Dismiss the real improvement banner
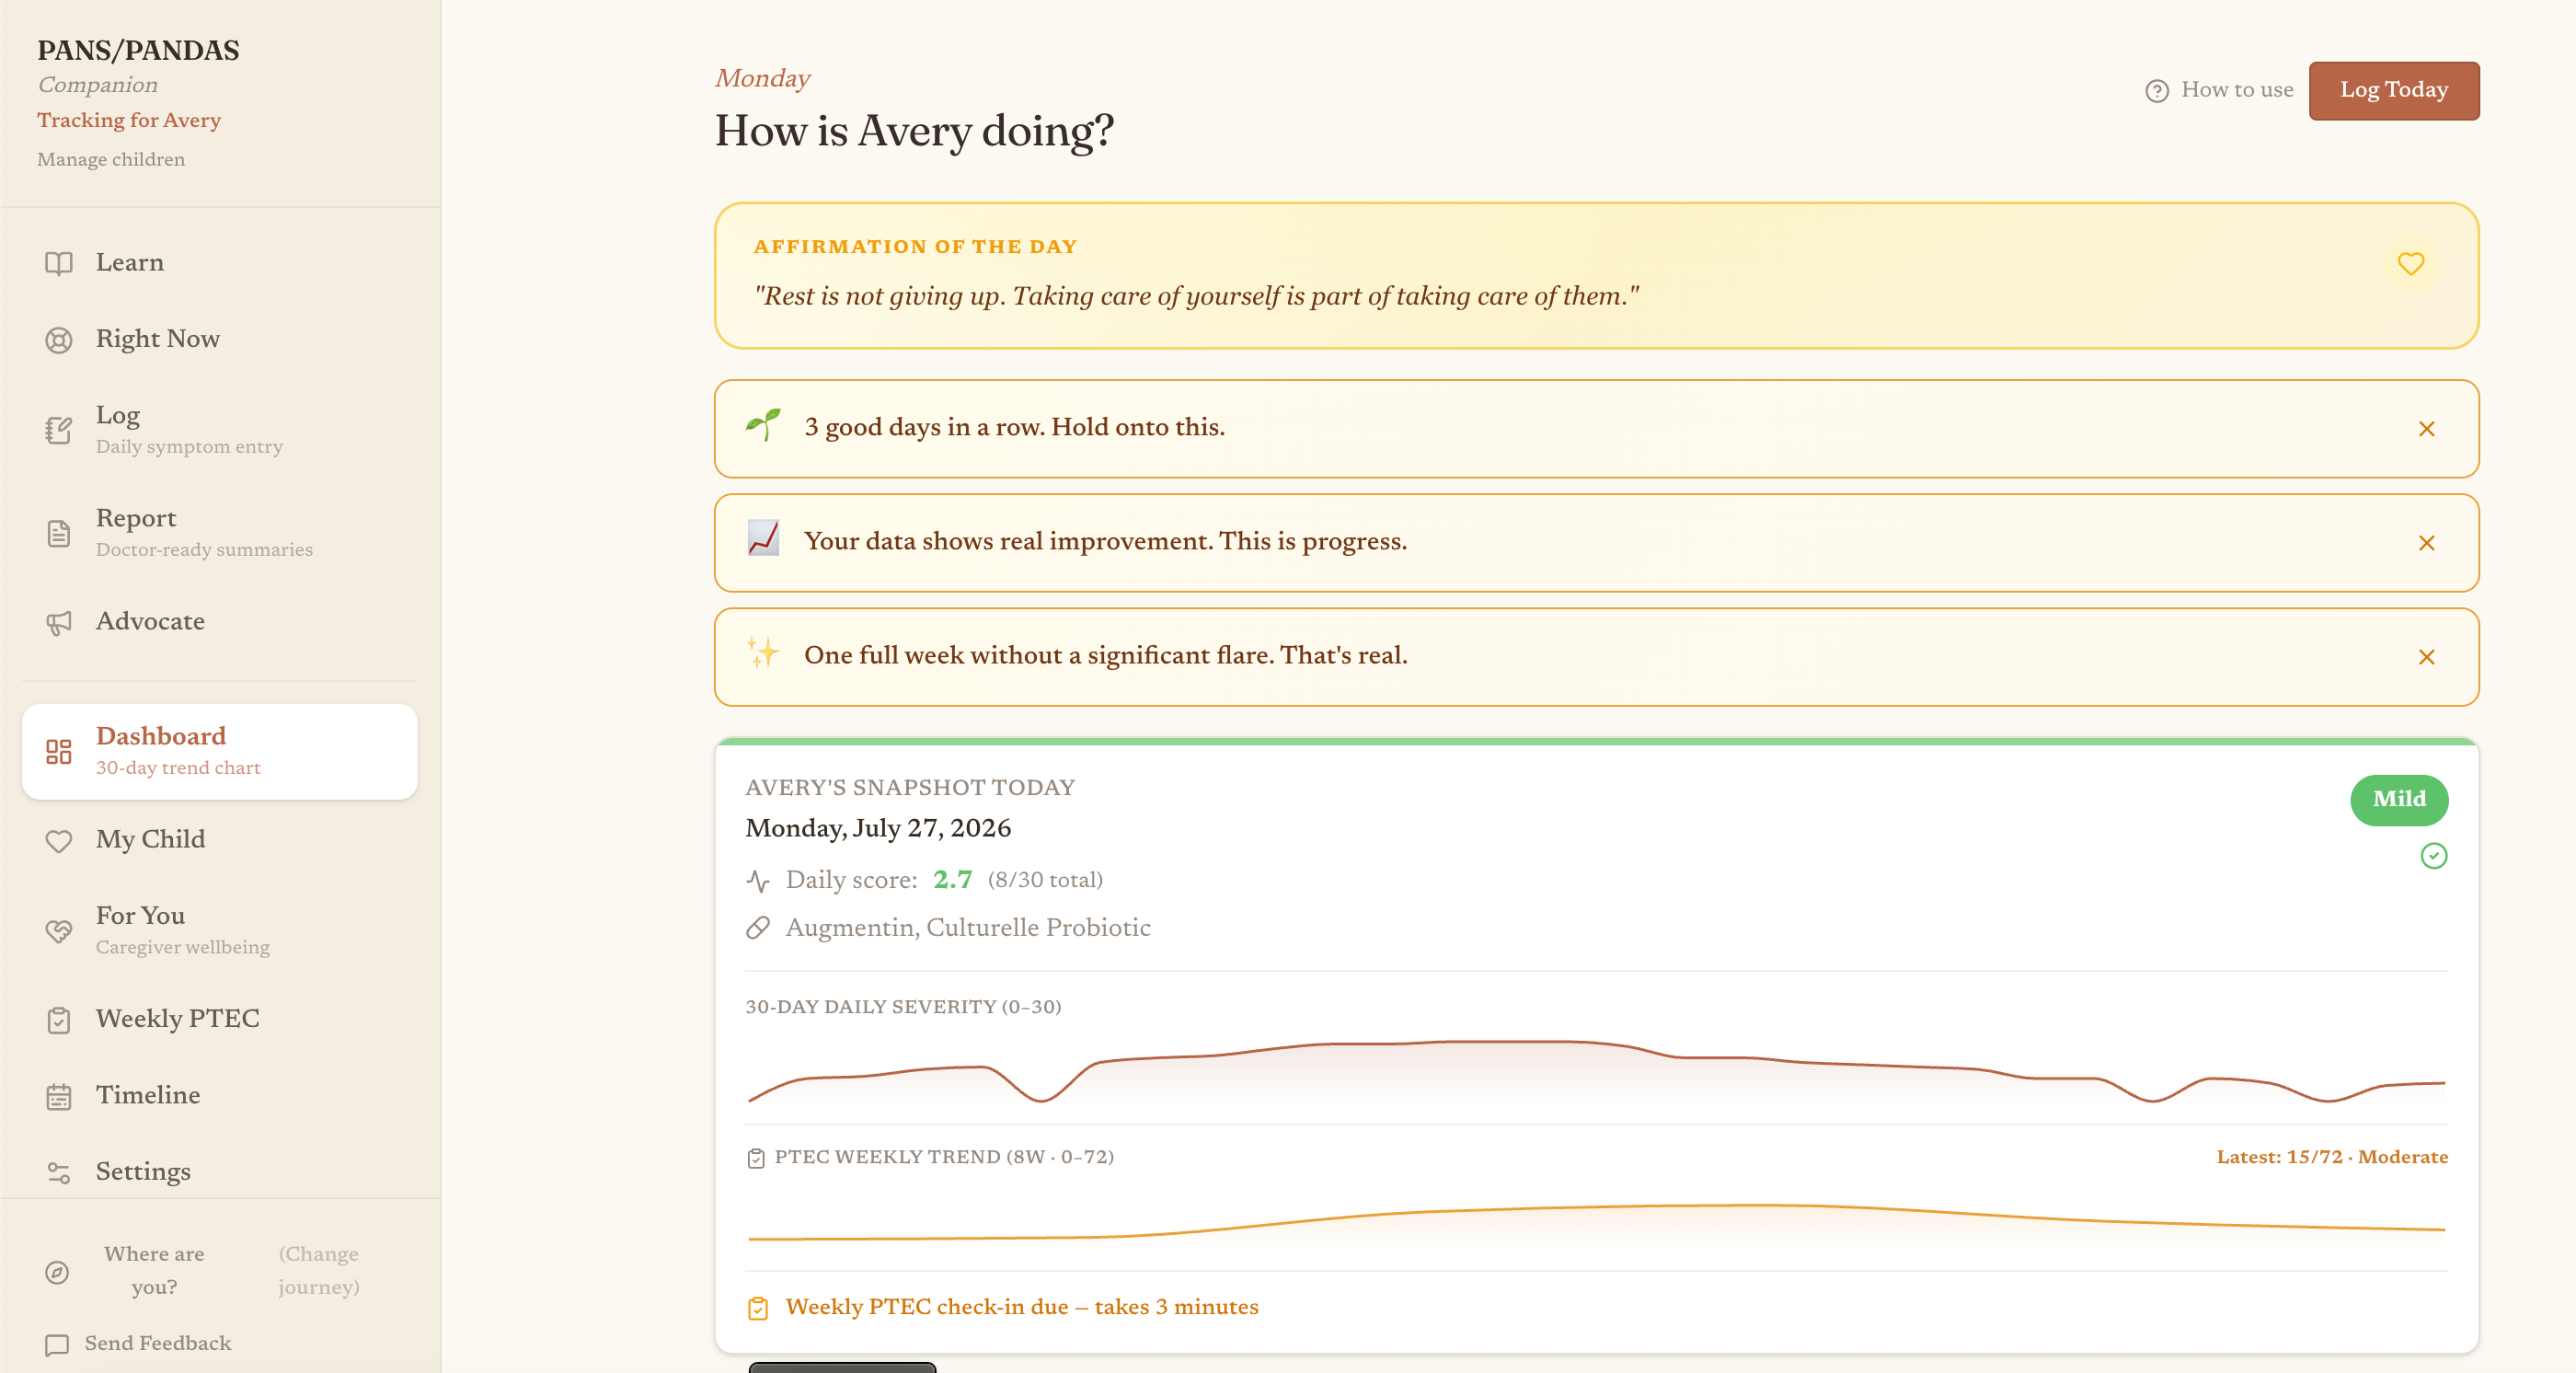2576x1373 pixels. [2426, 543]
